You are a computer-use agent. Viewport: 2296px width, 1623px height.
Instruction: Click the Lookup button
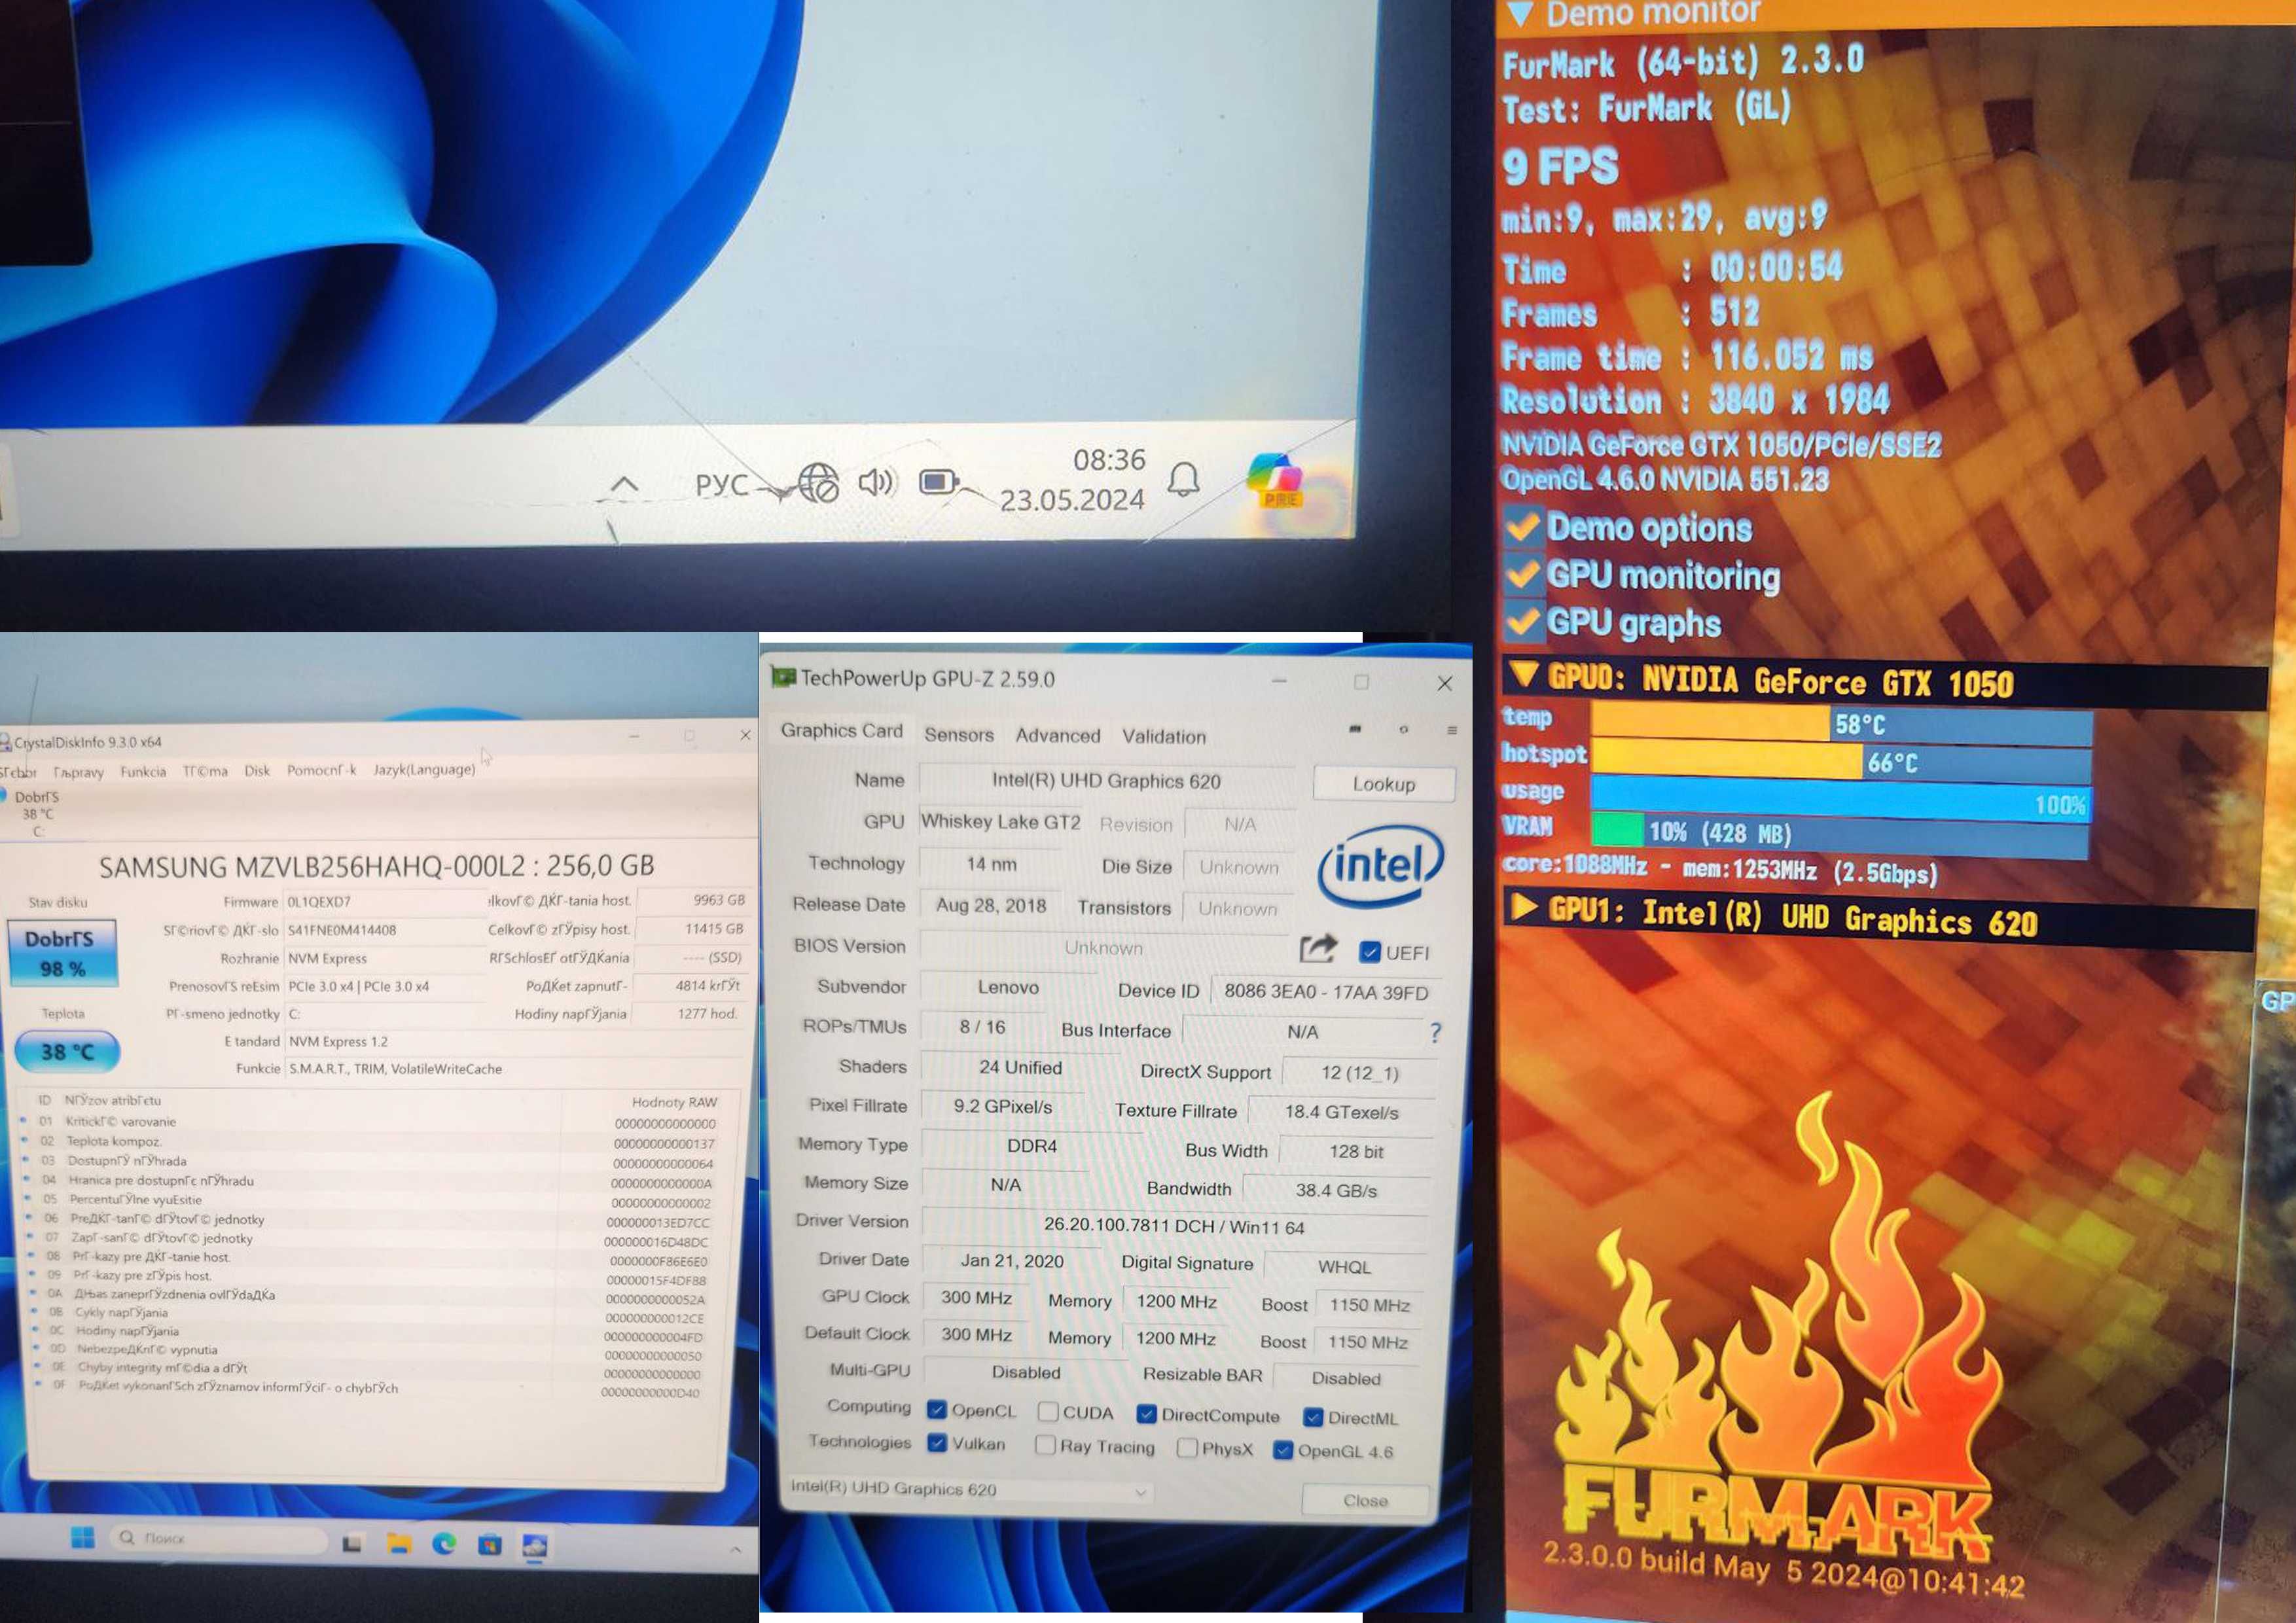click(x=1384, y=784)
